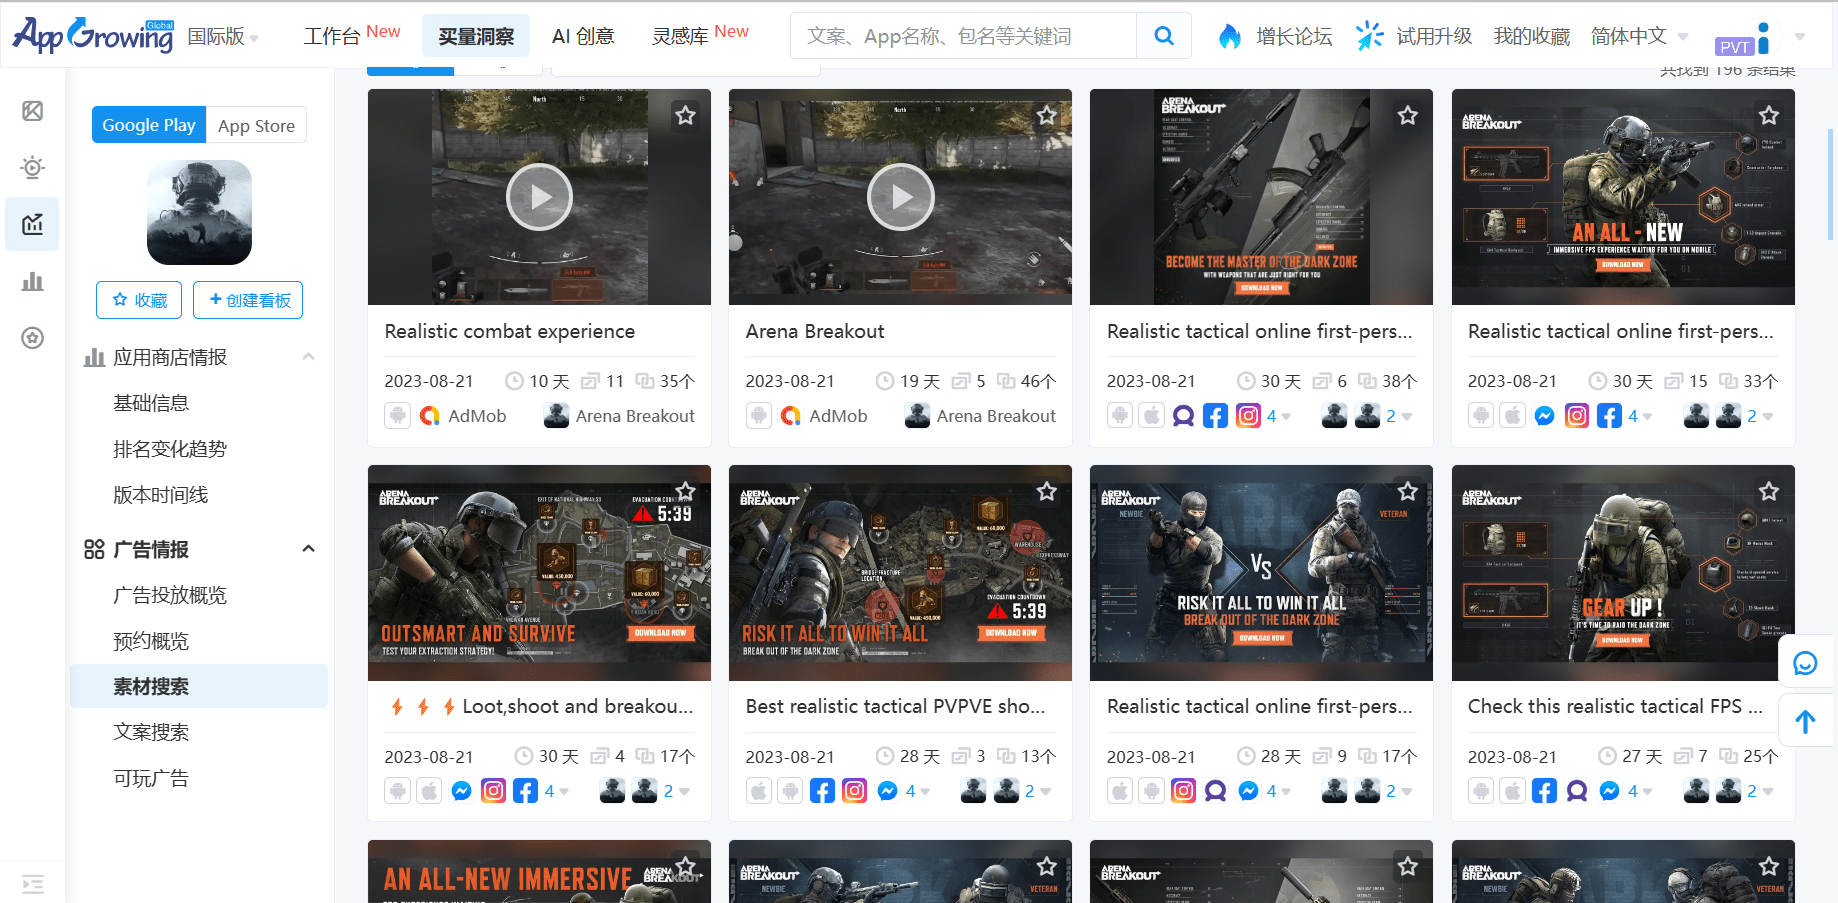Click the 创建看板 button

point(248,300)
